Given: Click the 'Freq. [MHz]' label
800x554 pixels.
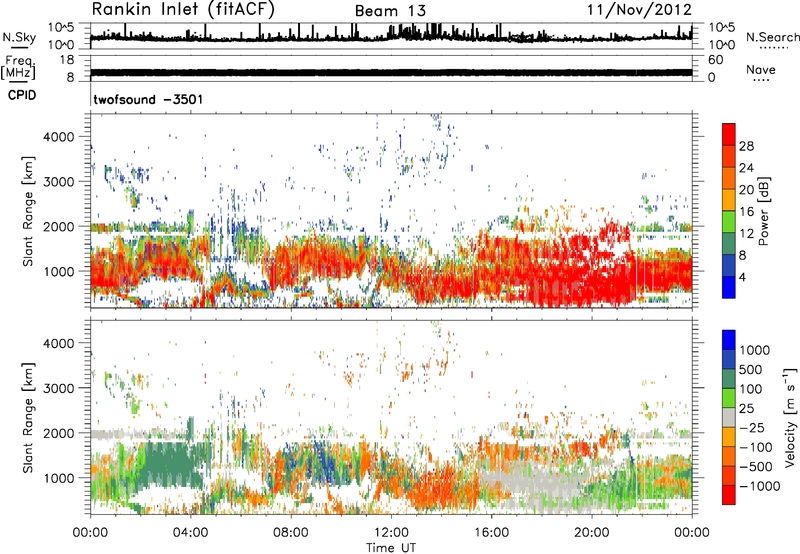Looking at the screenshot, I should click(x=18, y=67).
